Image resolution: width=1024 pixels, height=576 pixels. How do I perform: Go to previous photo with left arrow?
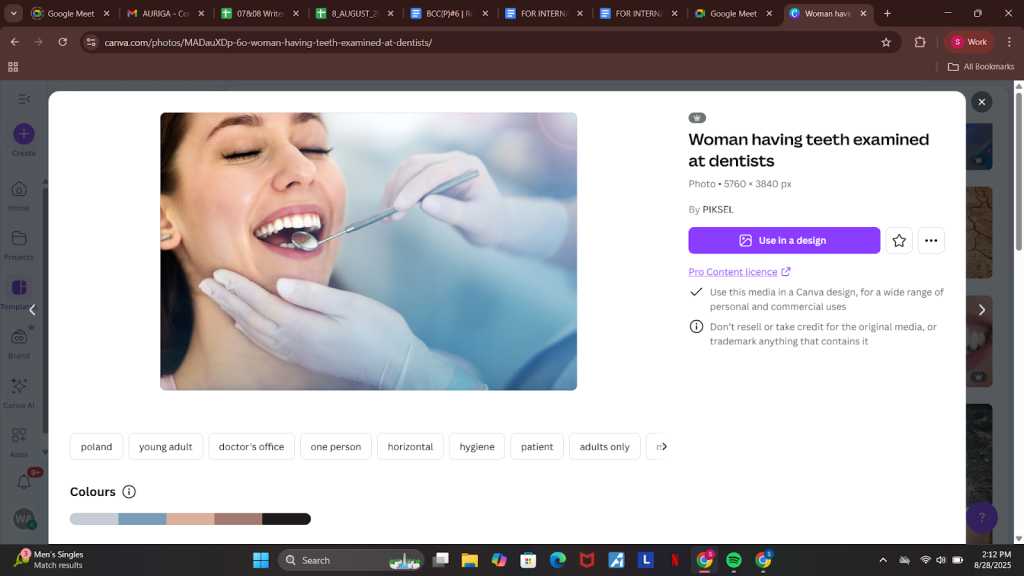click(32, 310)
